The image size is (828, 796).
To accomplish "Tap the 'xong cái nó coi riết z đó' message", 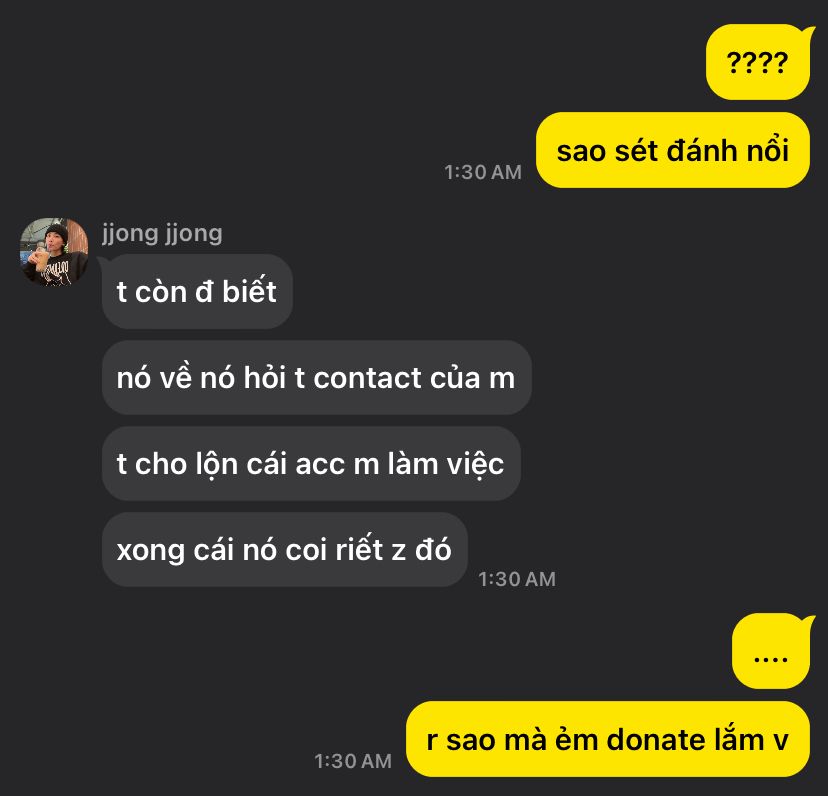I will pyautogui.click(x=285, y=549).
